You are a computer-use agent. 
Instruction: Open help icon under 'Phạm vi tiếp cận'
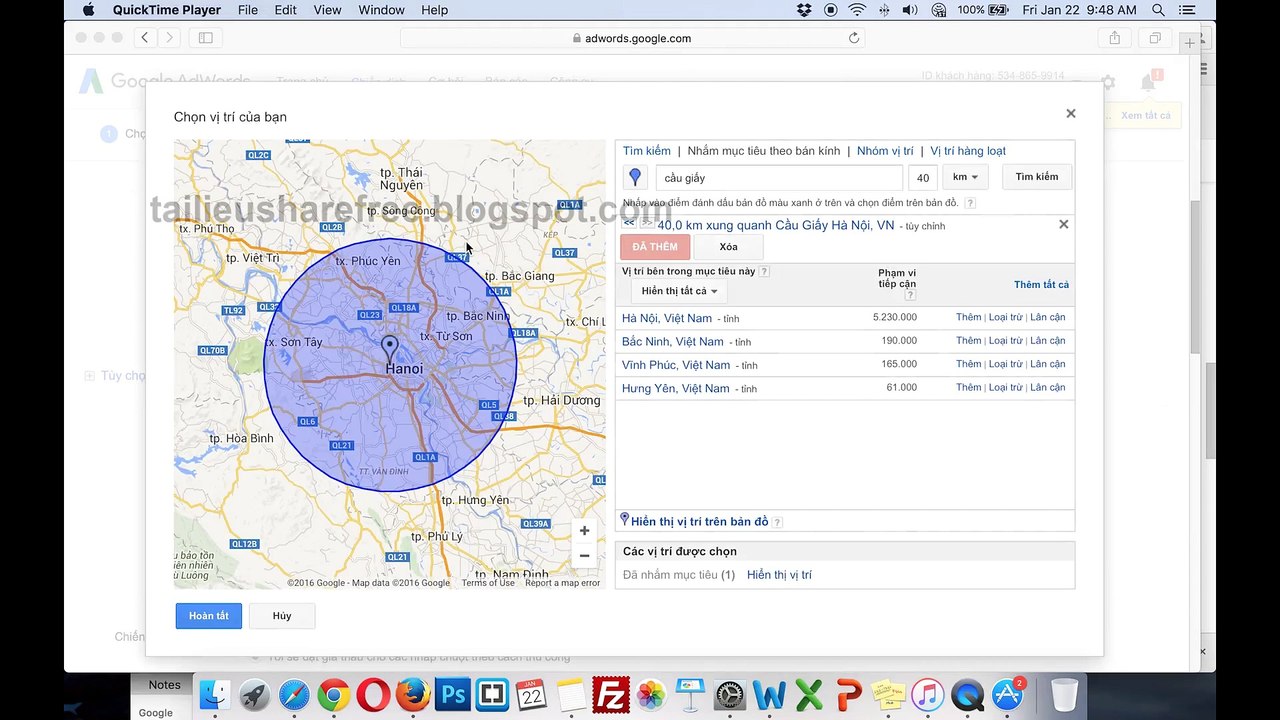pyautogui.click(x=910, y=295)
